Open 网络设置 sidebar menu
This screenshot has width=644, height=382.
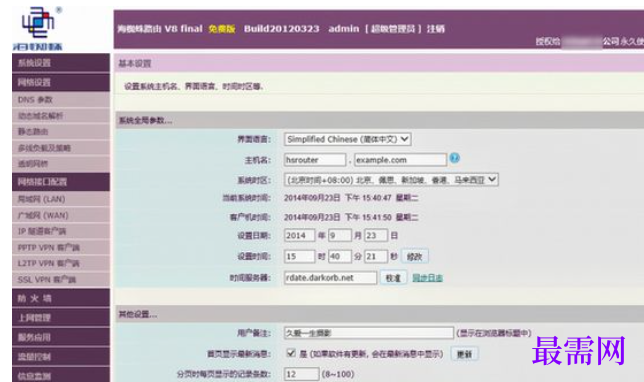coord(61,83)
